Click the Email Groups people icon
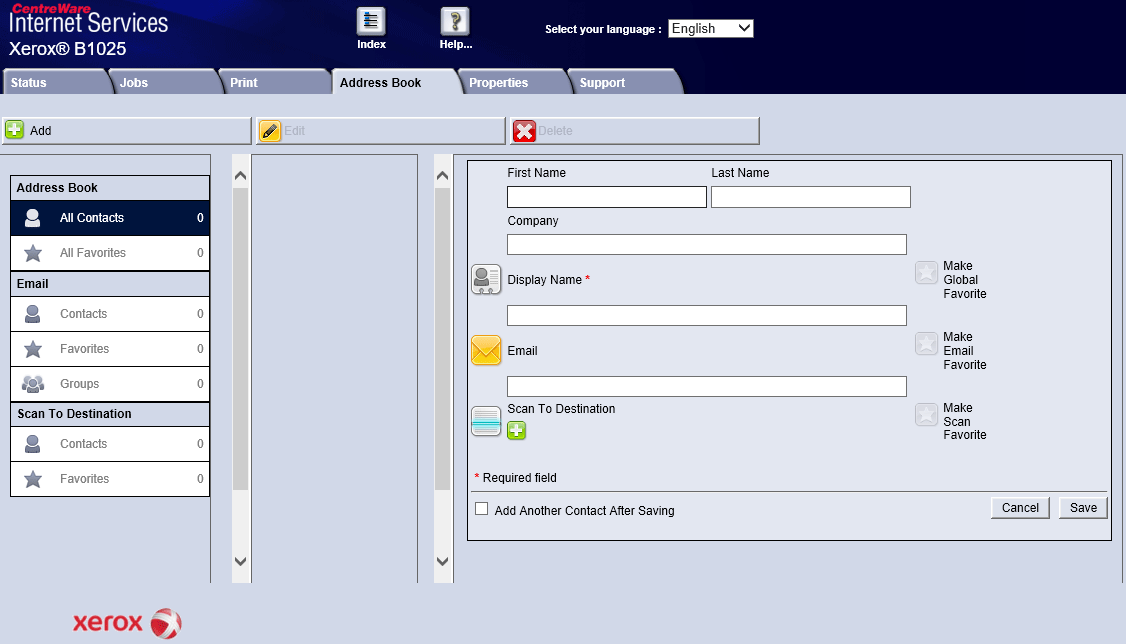Screen dimensions: 1126x644 click(32, 384)
